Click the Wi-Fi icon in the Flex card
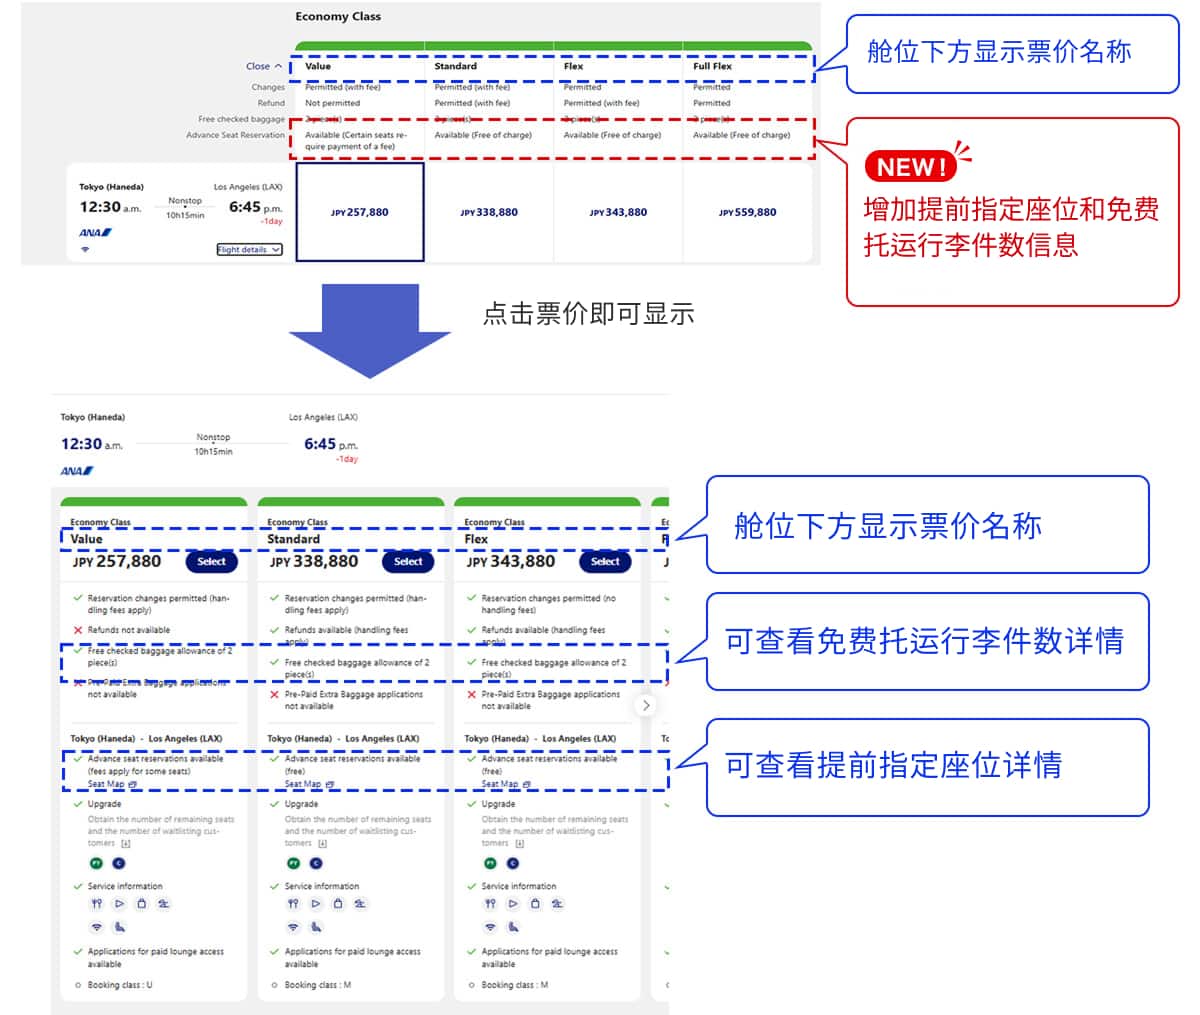Screen dimensions: 1200x1015 (490, 927)
